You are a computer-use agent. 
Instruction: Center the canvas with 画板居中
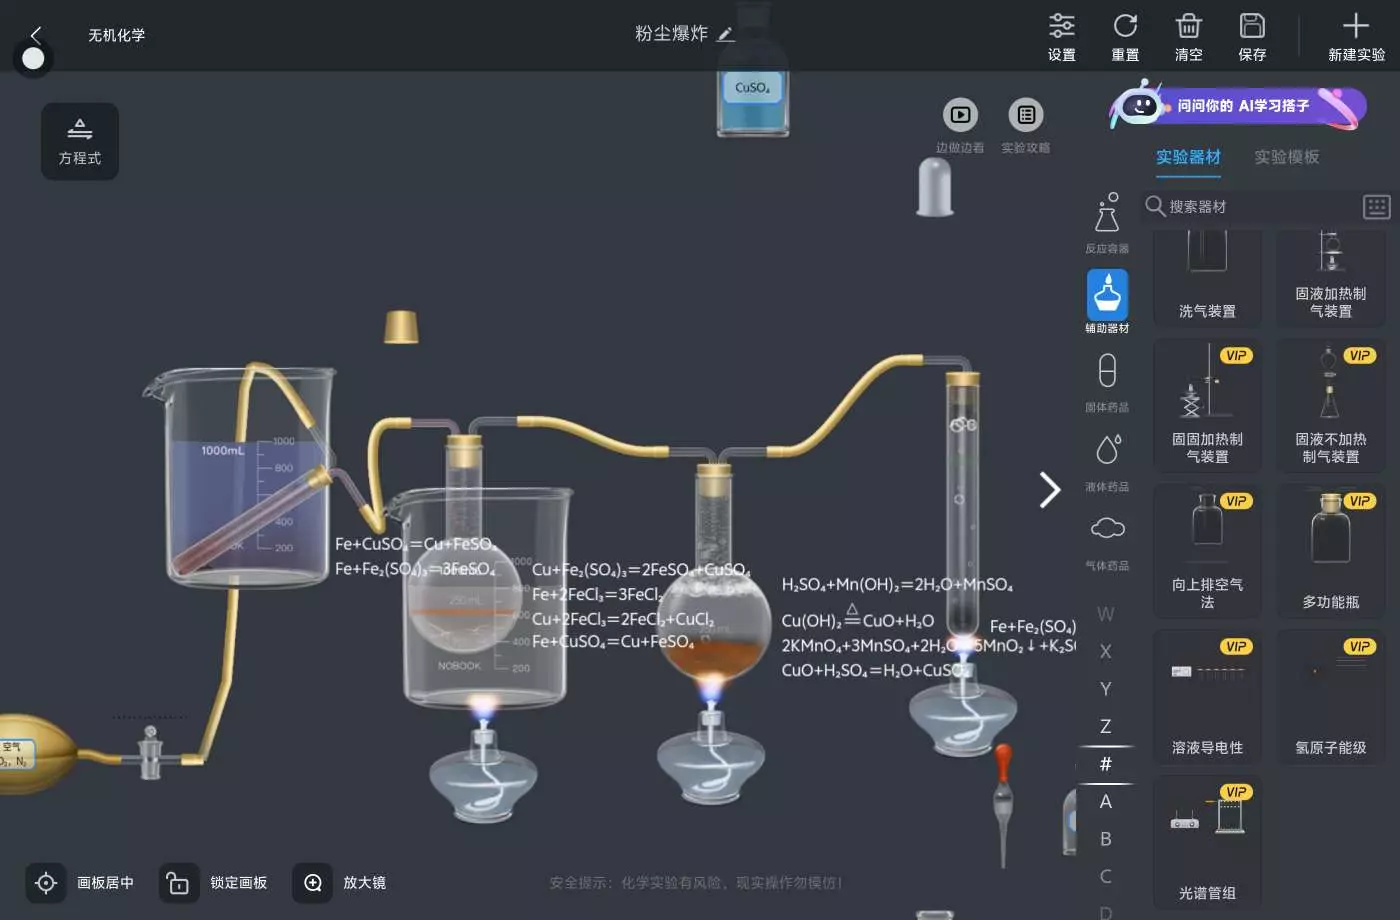tap(81, 883)
